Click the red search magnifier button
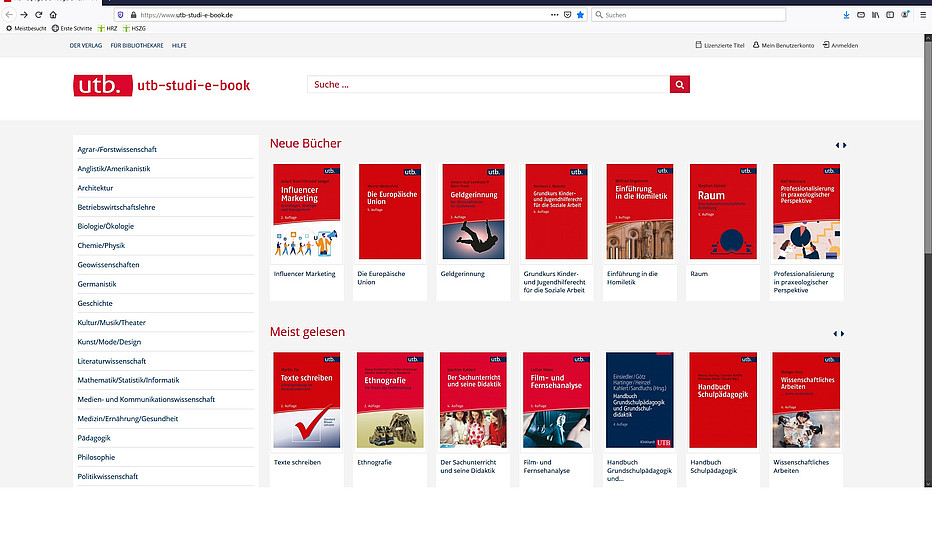The height and width of the screenshot is (548, 932). click(x=679, y=84)
